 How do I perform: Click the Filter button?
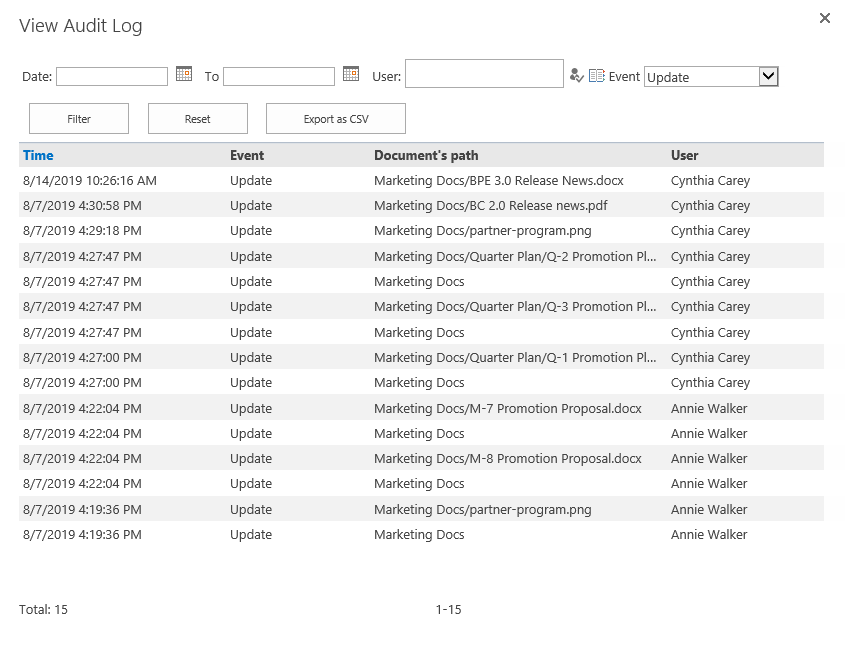point(79,119)
